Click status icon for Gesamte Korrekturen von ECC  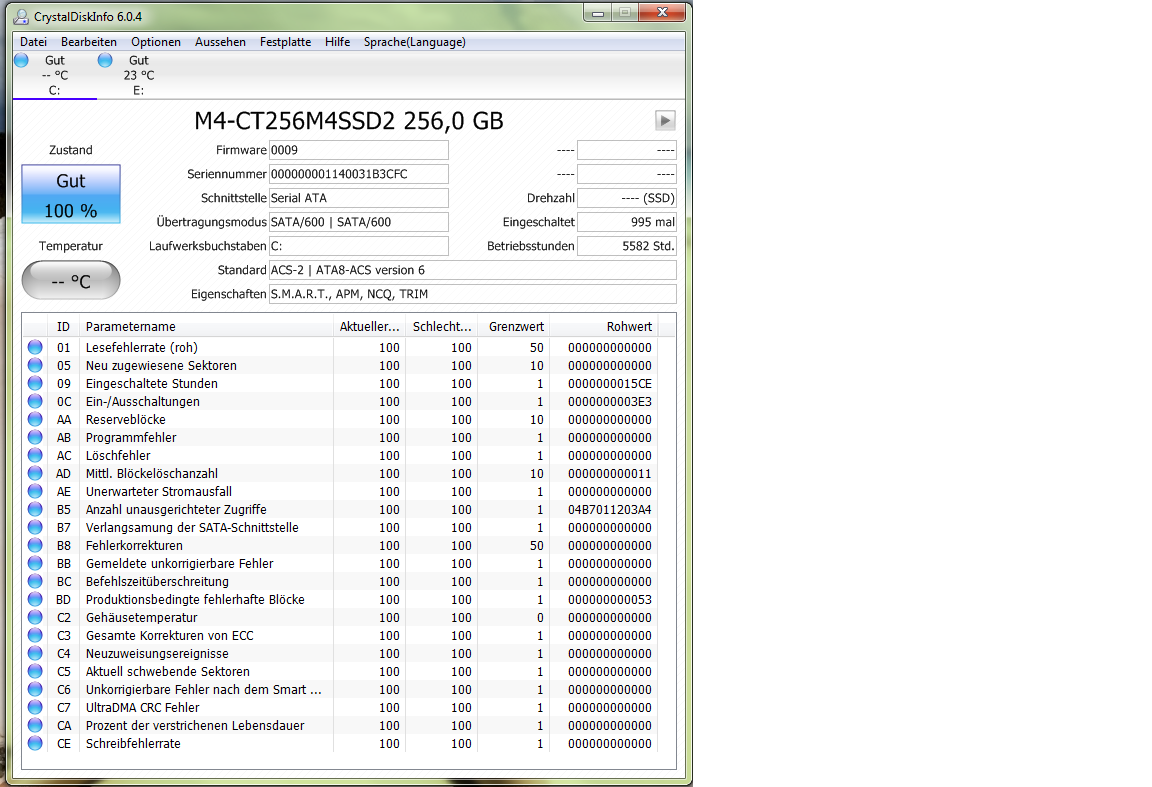click(x=35, y=635)
